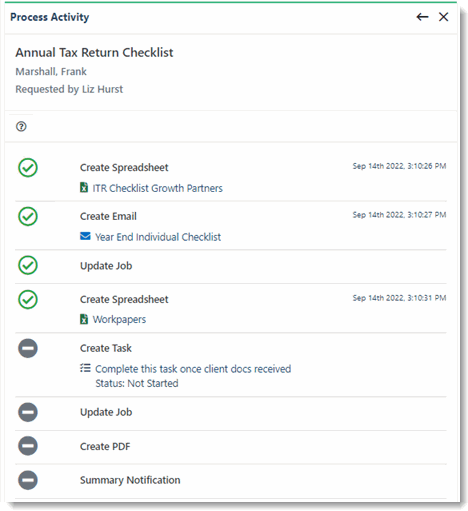Viewport: 468px width, 511px height.
Task: Click green check icon beside Create Email
Action: 28,216
